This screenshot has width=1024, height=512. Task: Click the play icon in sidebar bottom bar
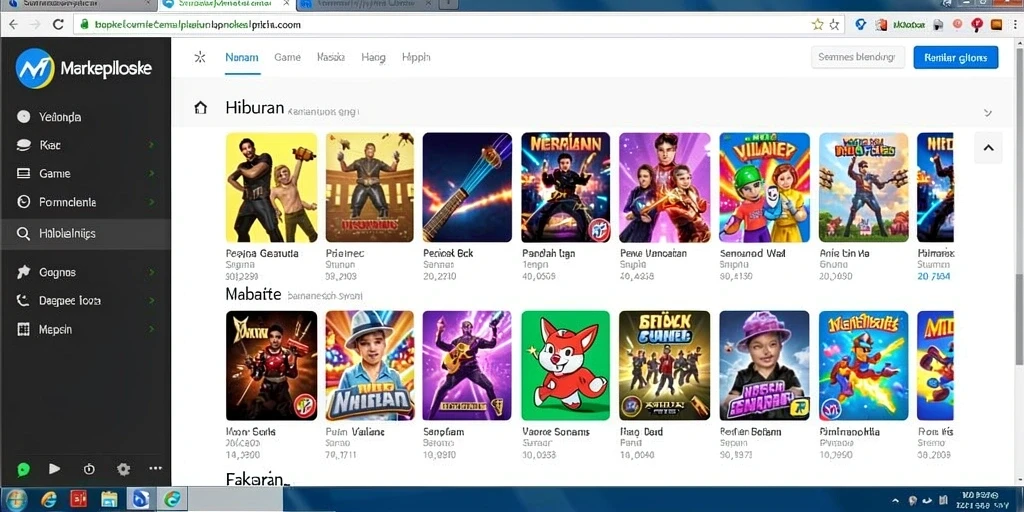point(55,468)
